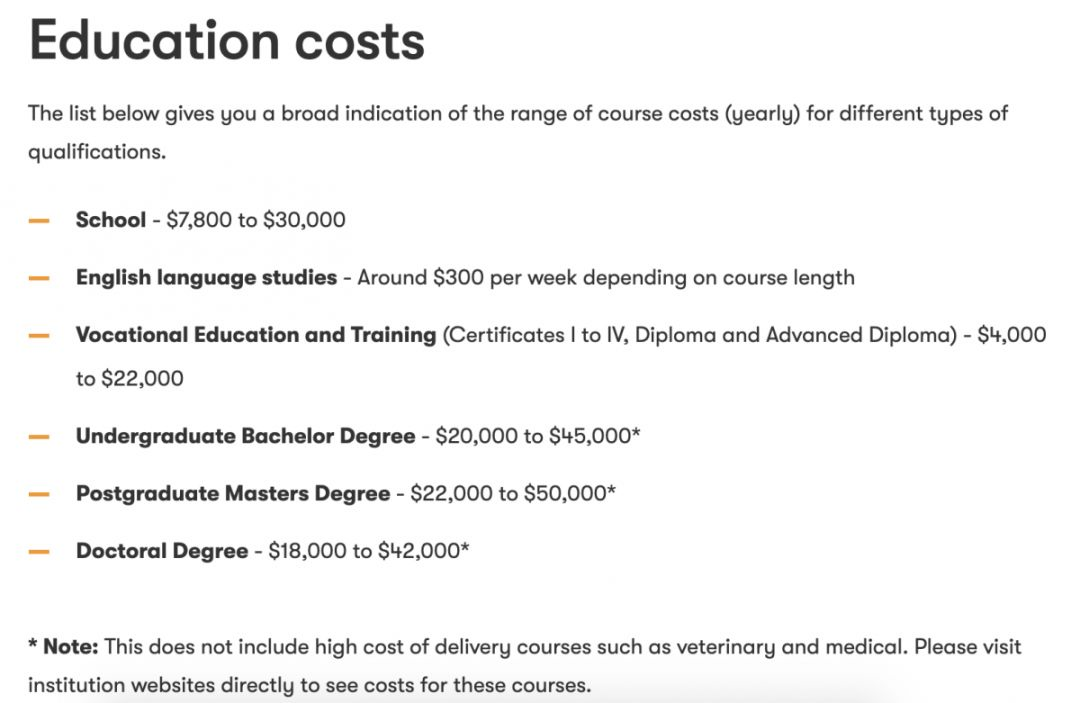Select the bold School label

[111, 220]
